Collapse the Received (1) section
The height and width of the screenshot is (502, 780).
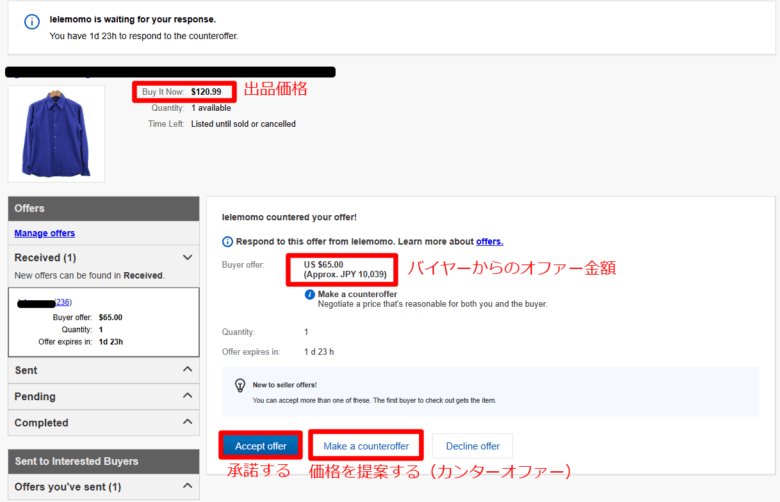(x=188, y=257)
